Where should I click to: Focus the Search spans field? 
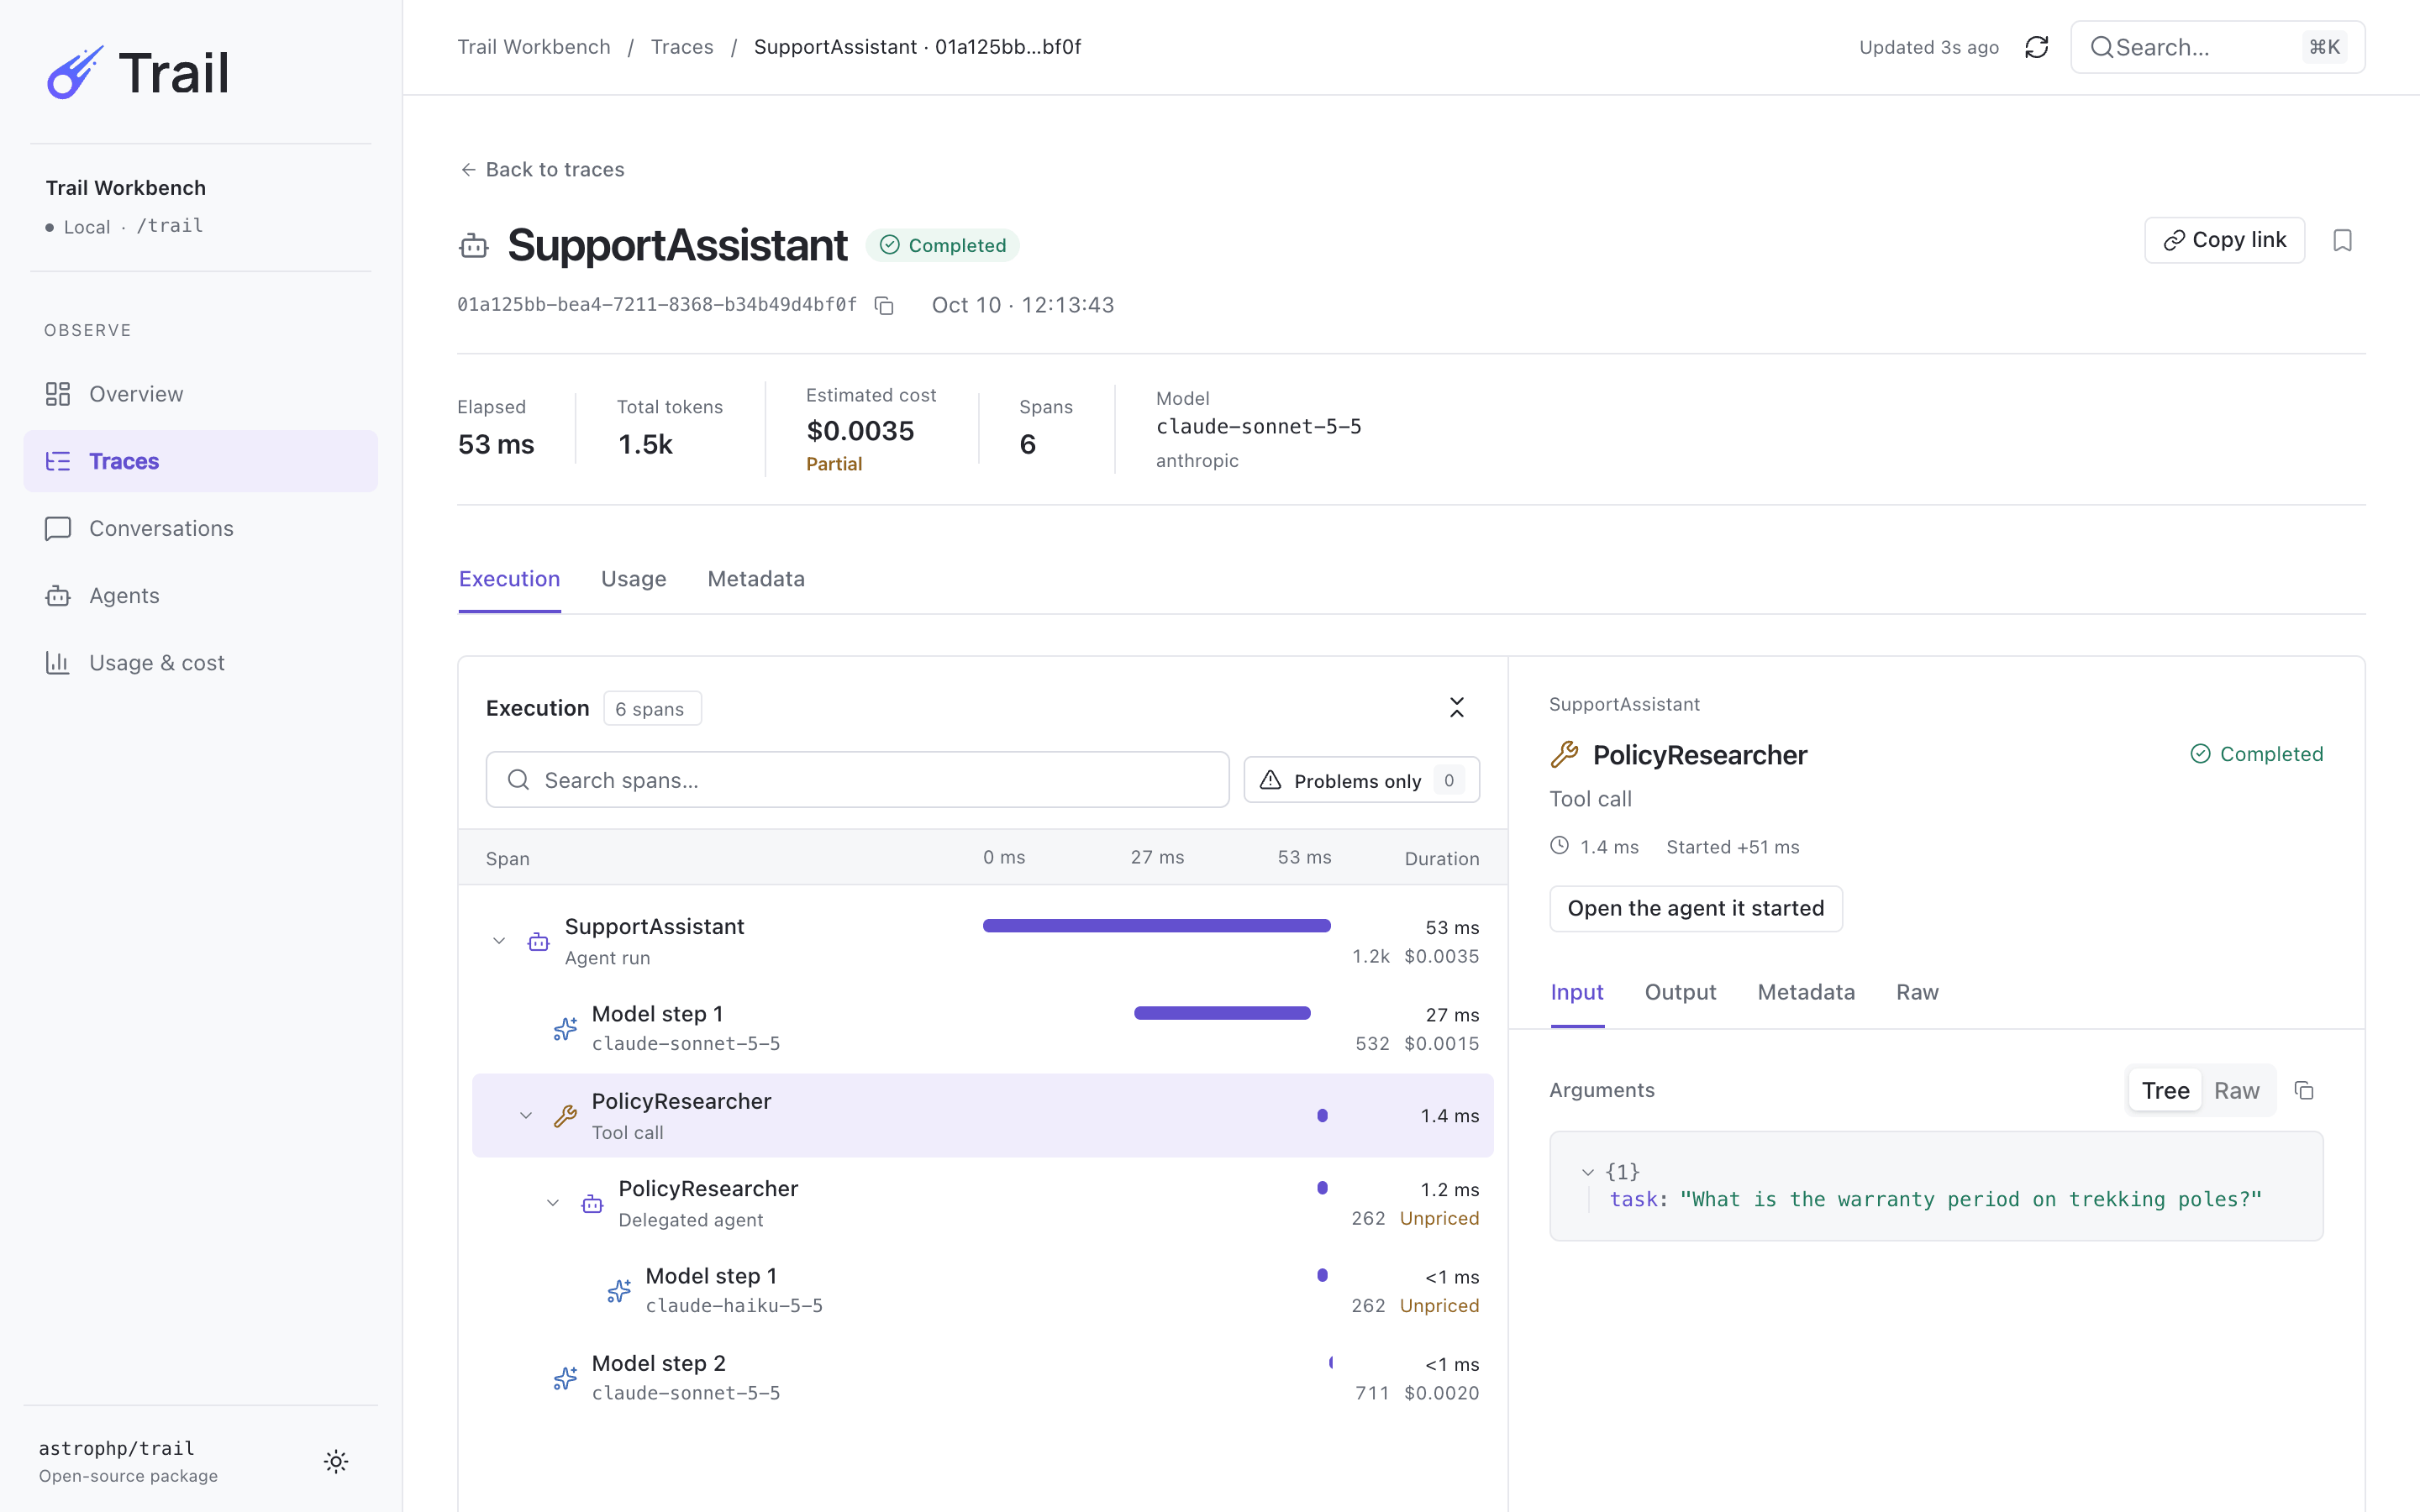tap(857, 780)
